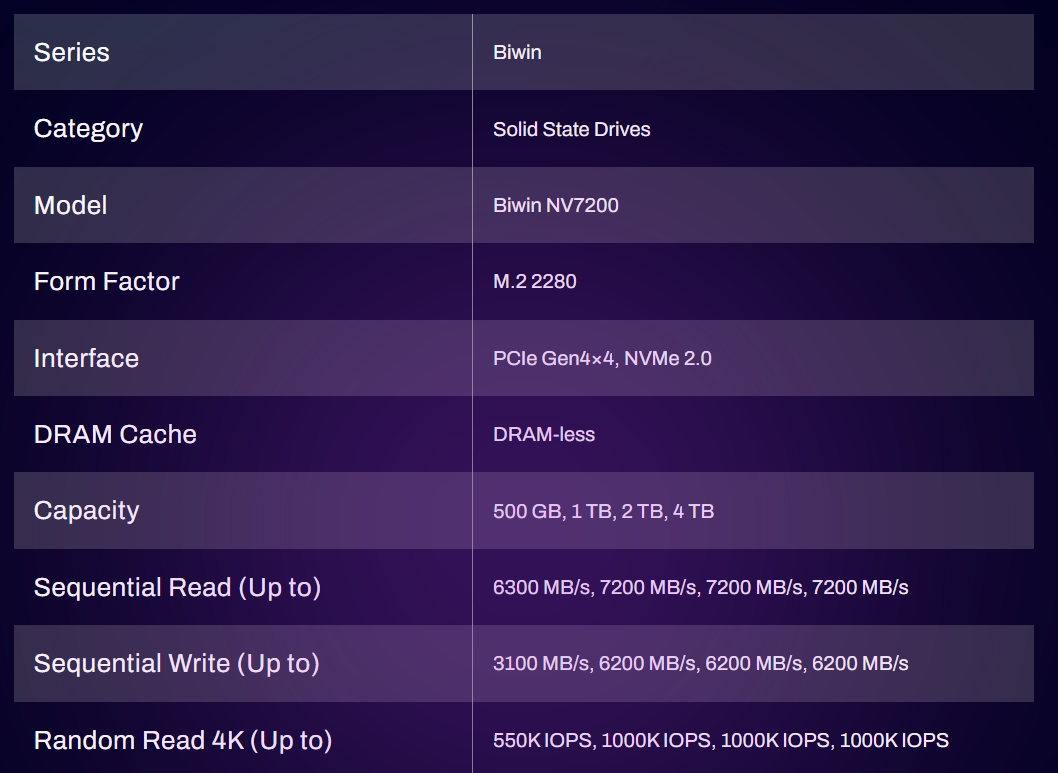This screenshot has width=1058, height=773.
Task: Select the Category row label
Action: (x=88, y=129)
